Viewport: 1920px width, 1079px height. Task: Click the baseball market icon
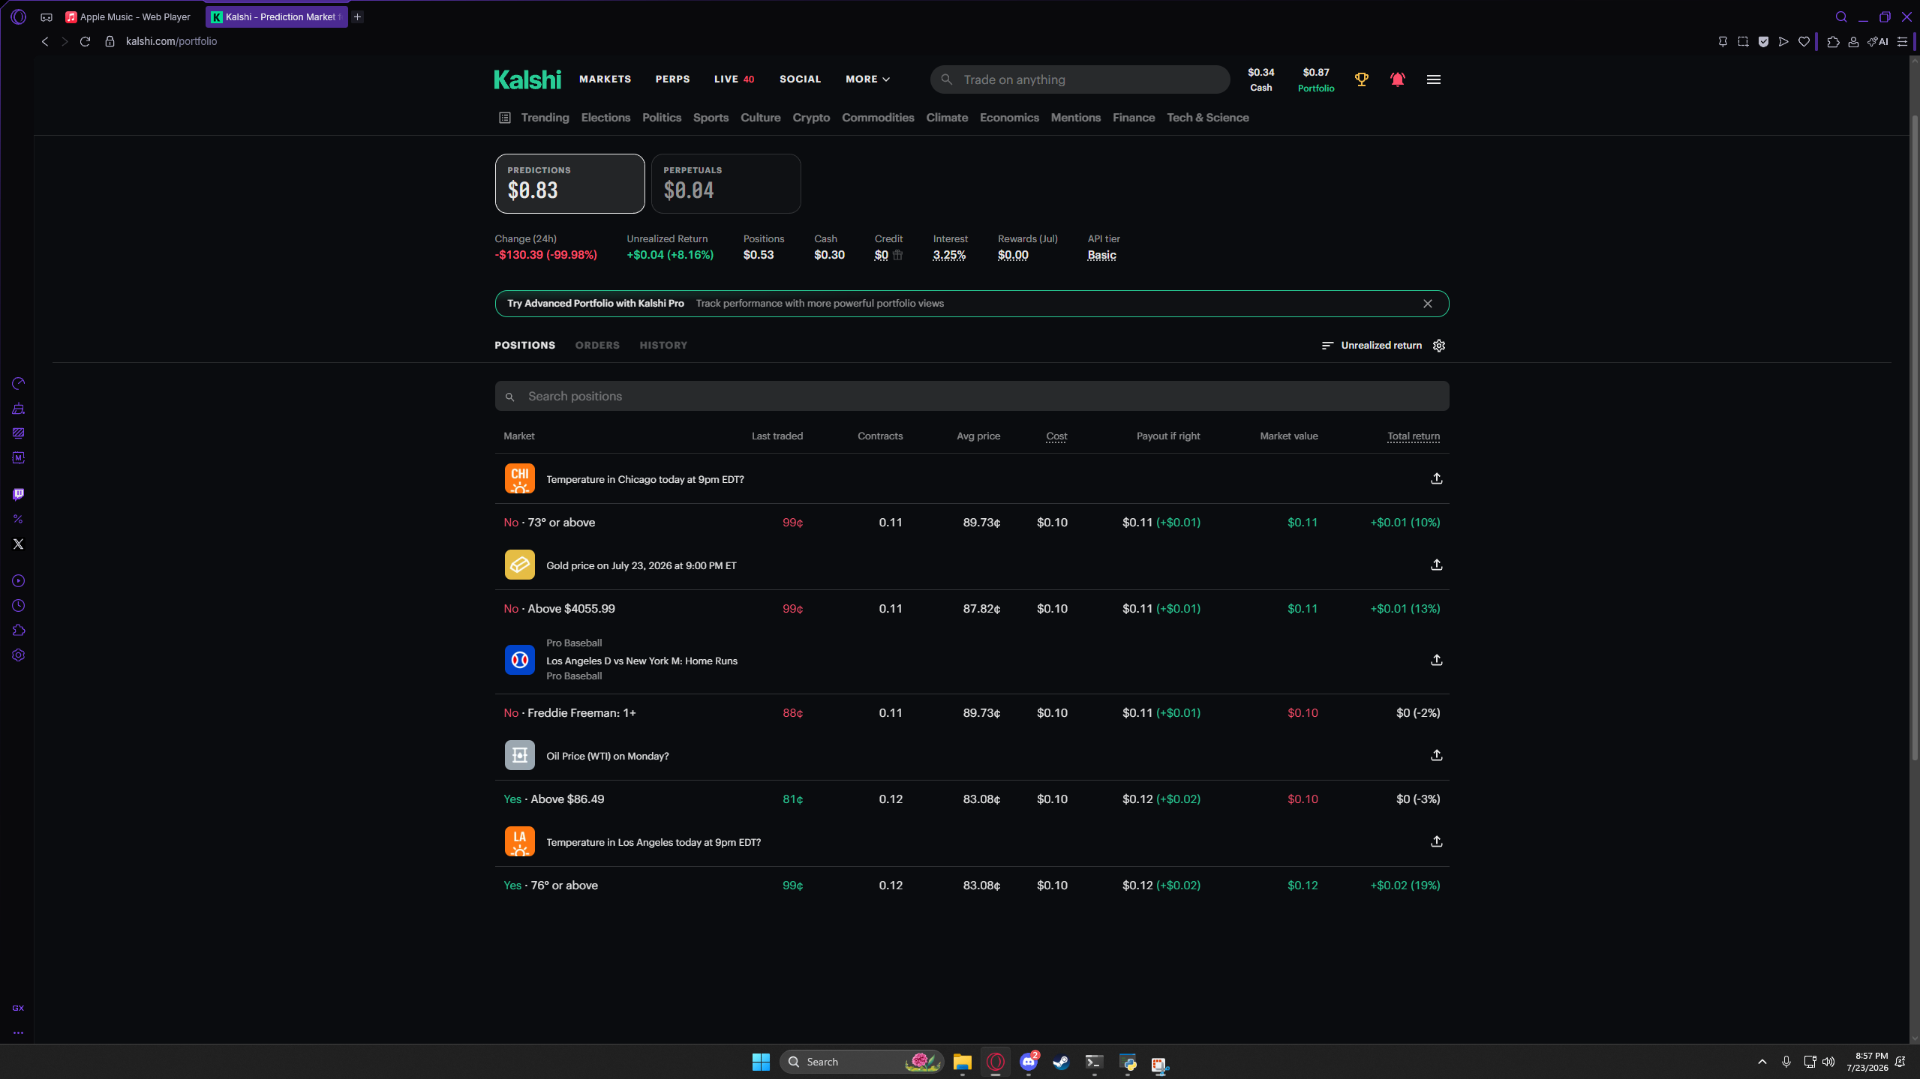pyautogui.click(x=520, y=660)
